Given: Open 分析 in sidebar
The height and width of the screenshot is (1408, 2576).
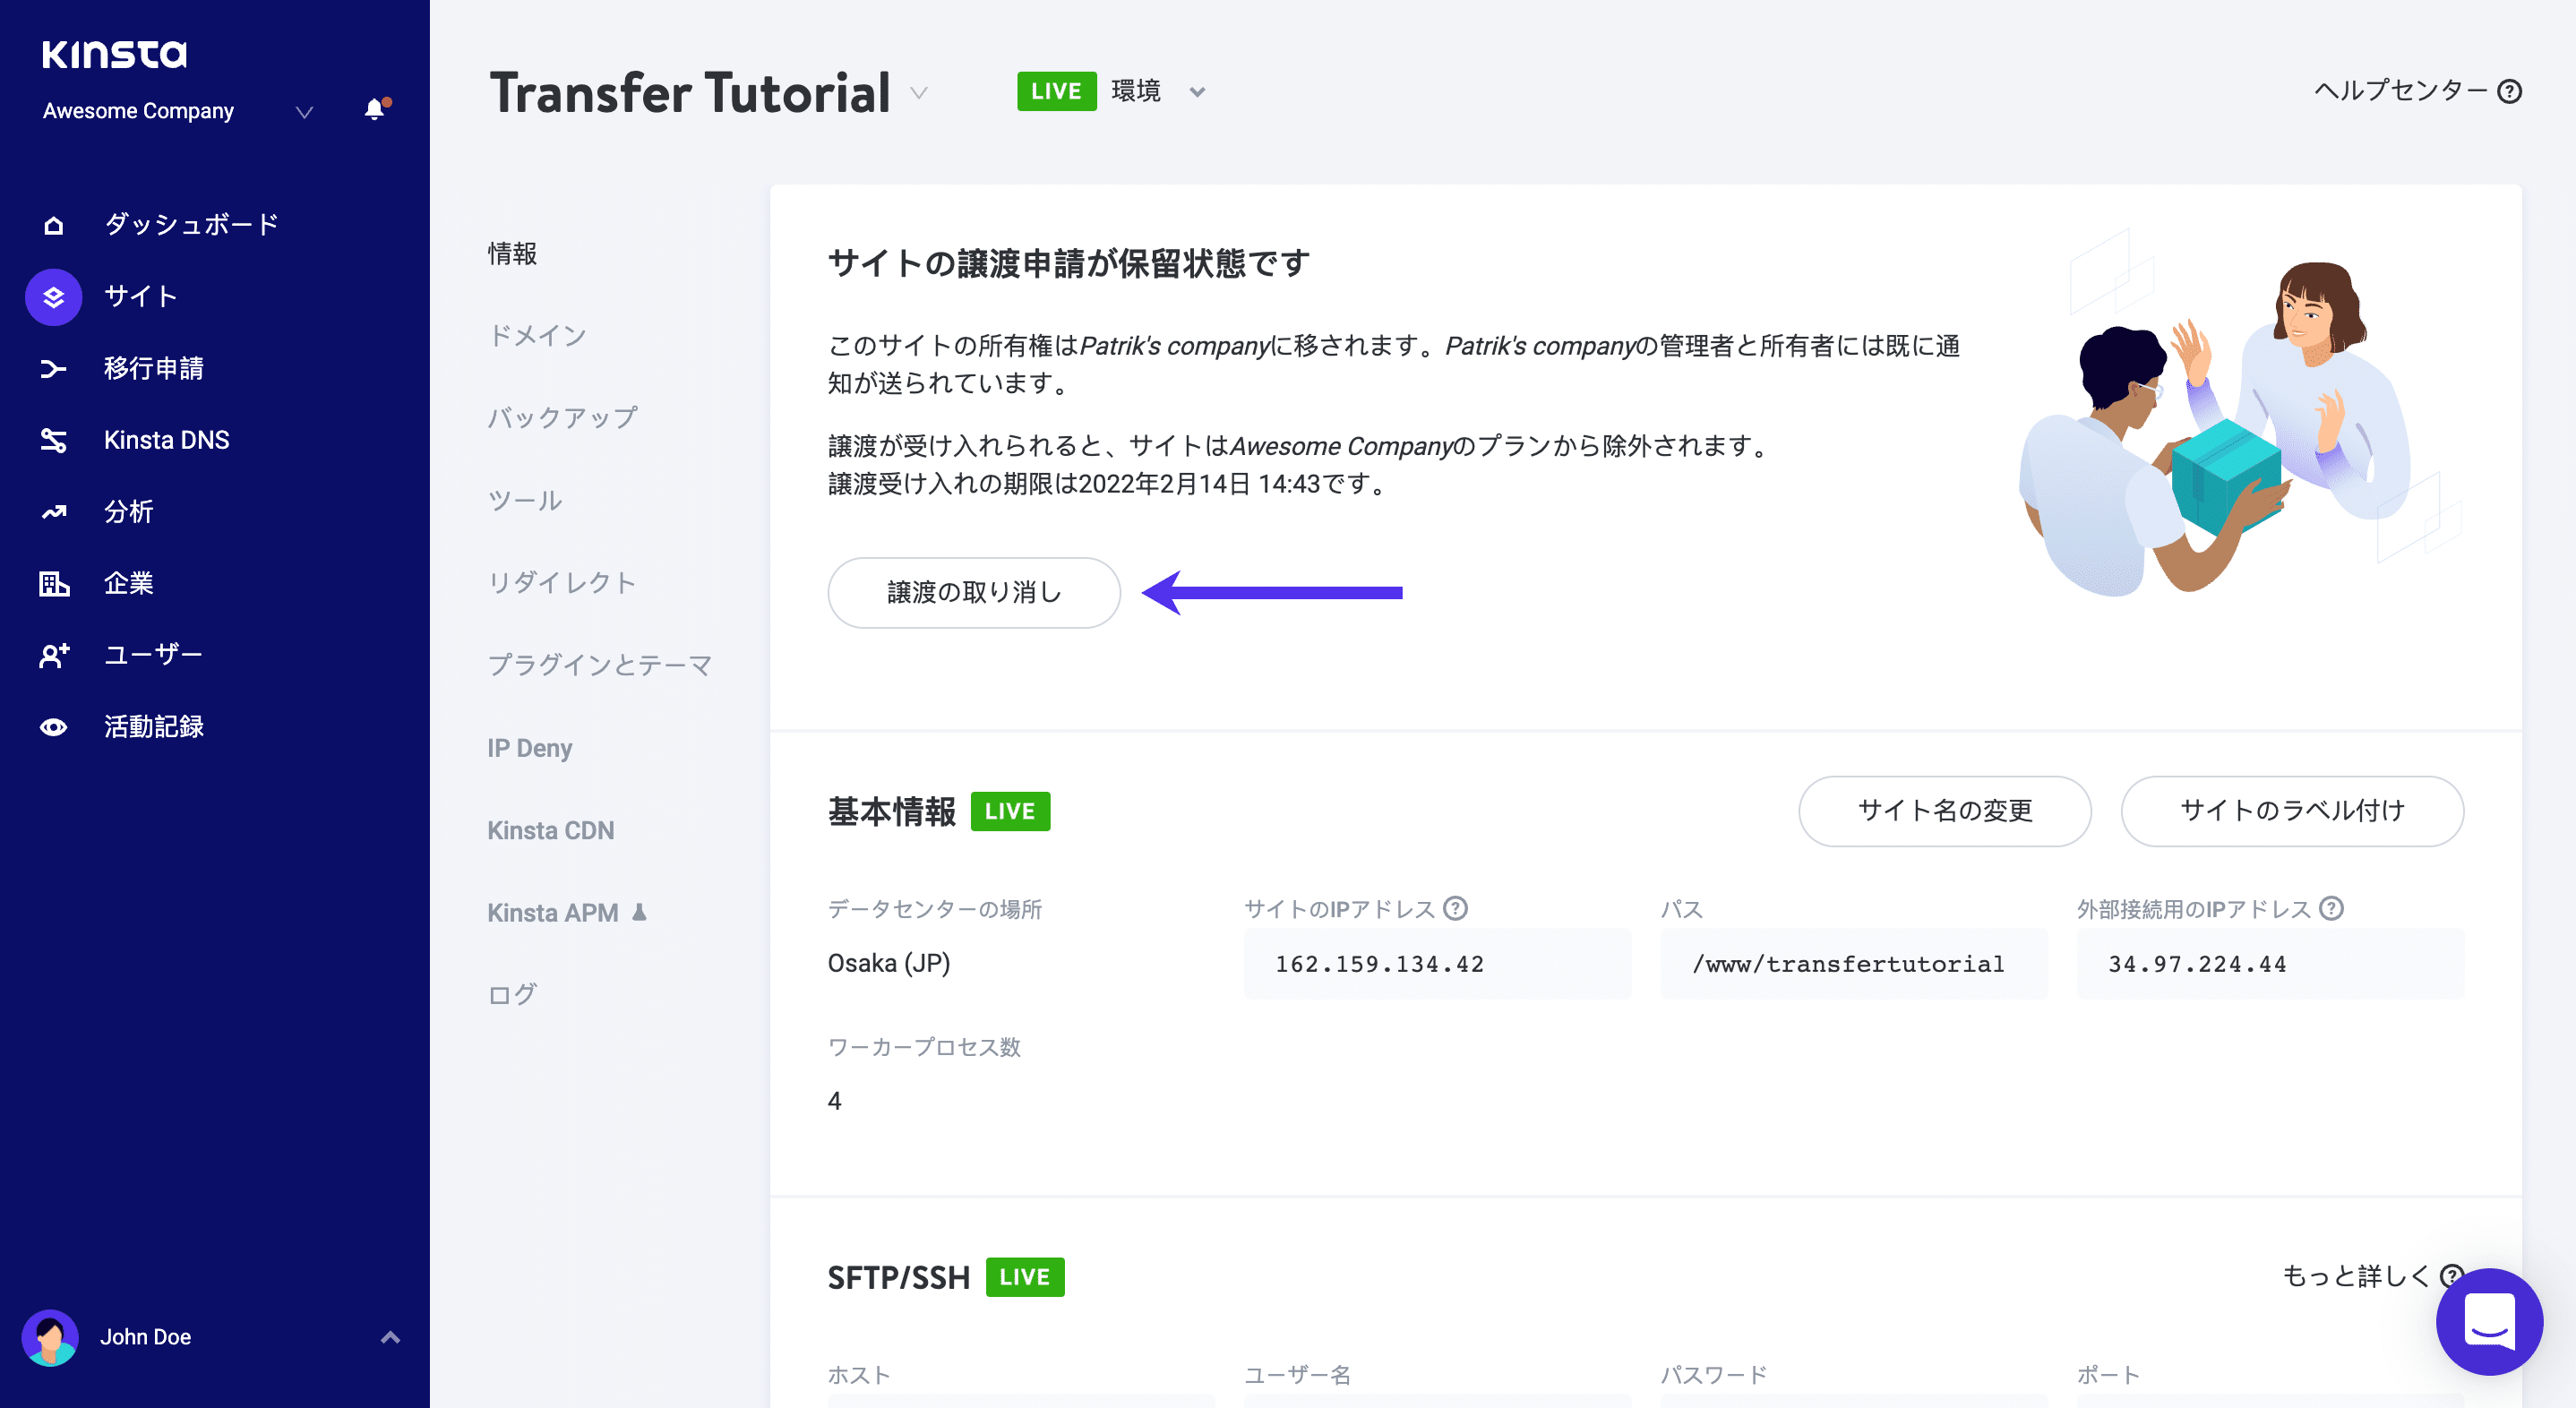Looking at the screenshot, I should click(129, 512).
